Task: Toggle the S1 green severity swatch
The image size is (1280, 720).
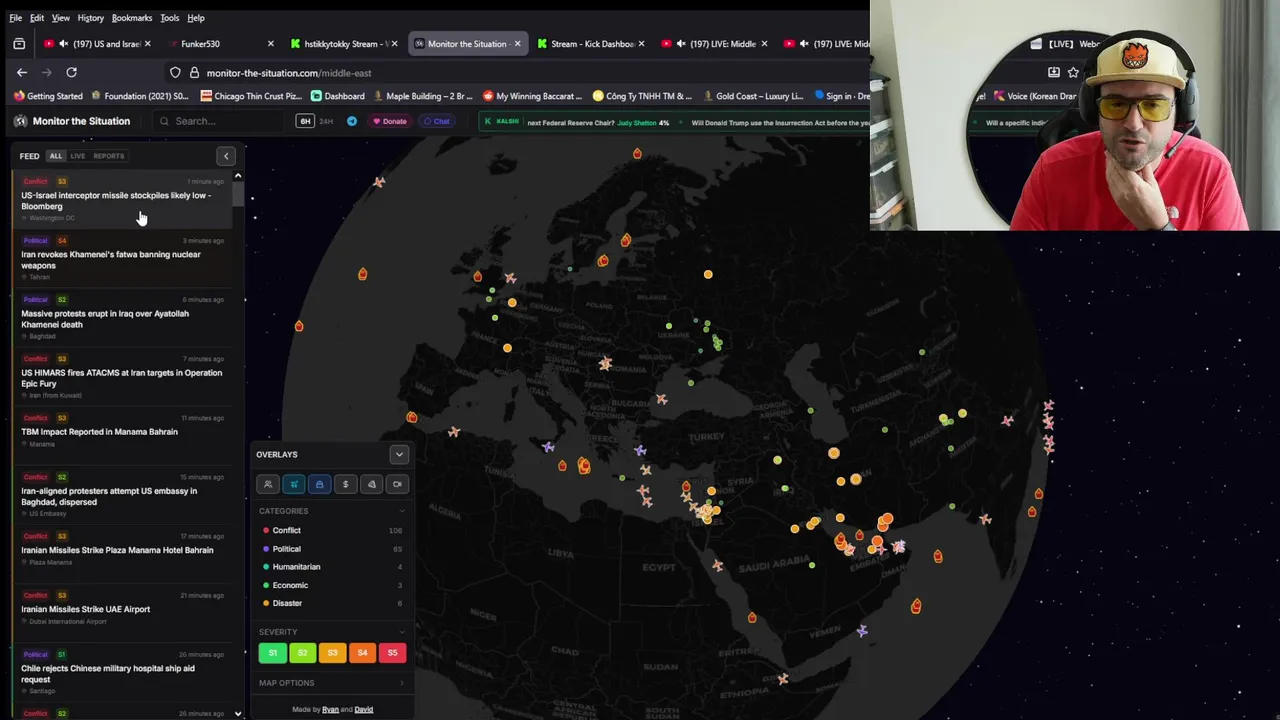Action: click(x=273, y=653)
